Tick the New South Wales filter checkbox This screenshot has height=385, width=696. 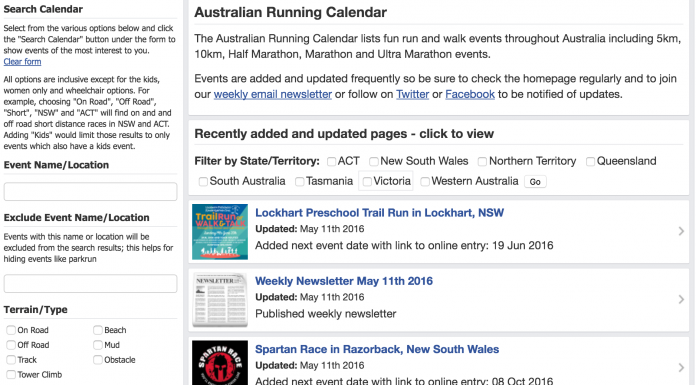374,162
